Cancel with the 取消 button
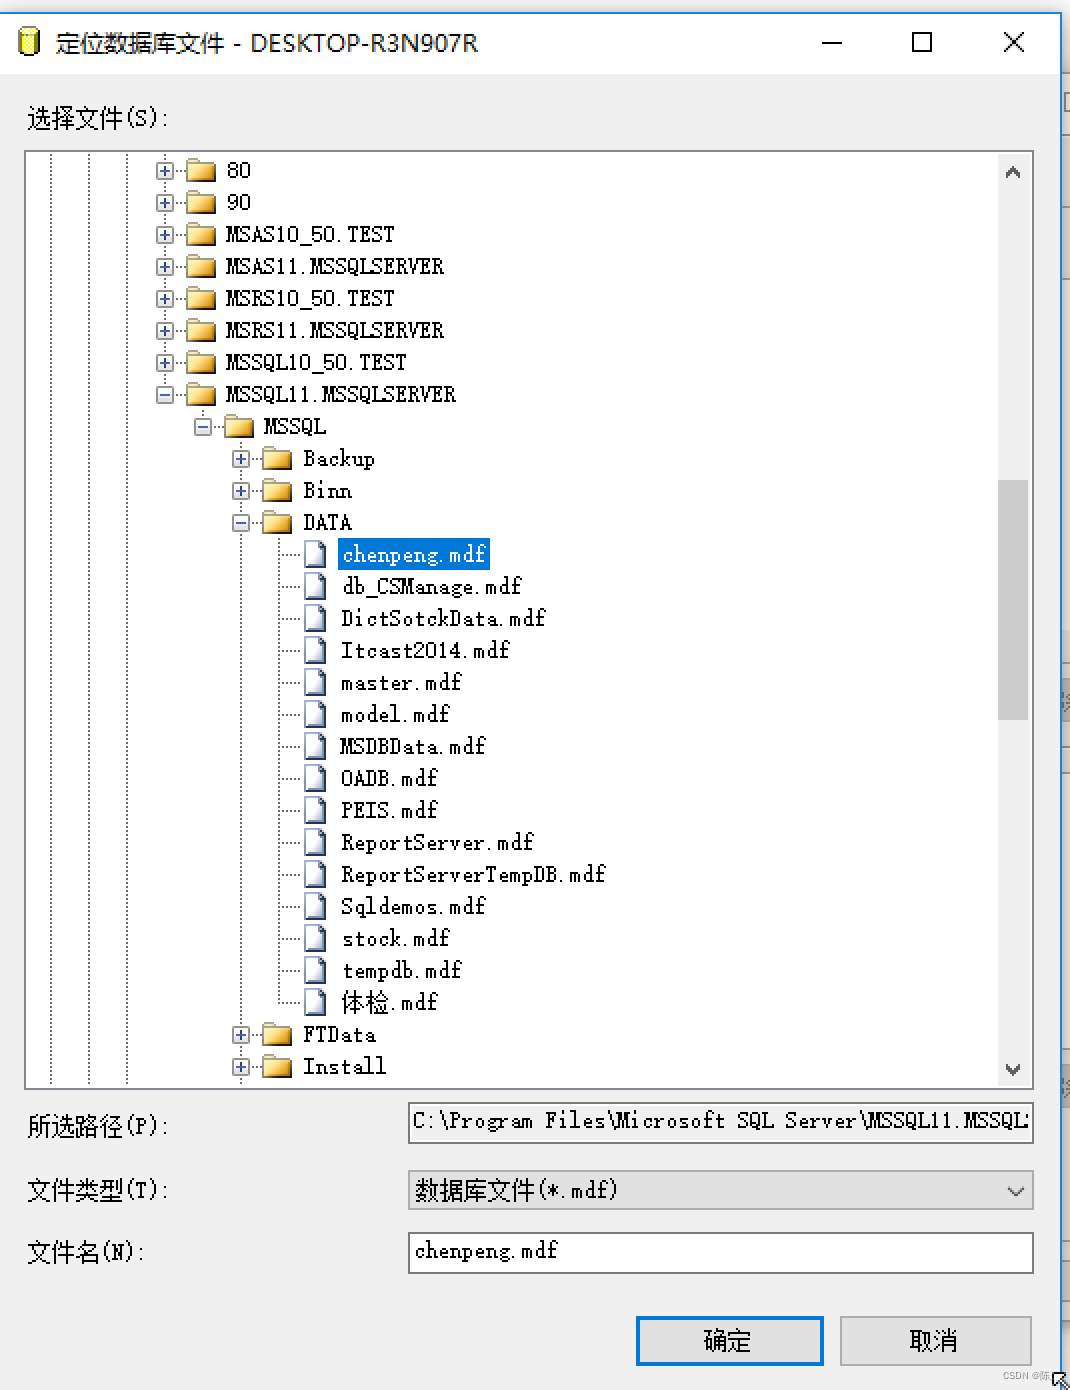Image resolution: width=1070 pixels, height=1390 pixels. 935,1341
